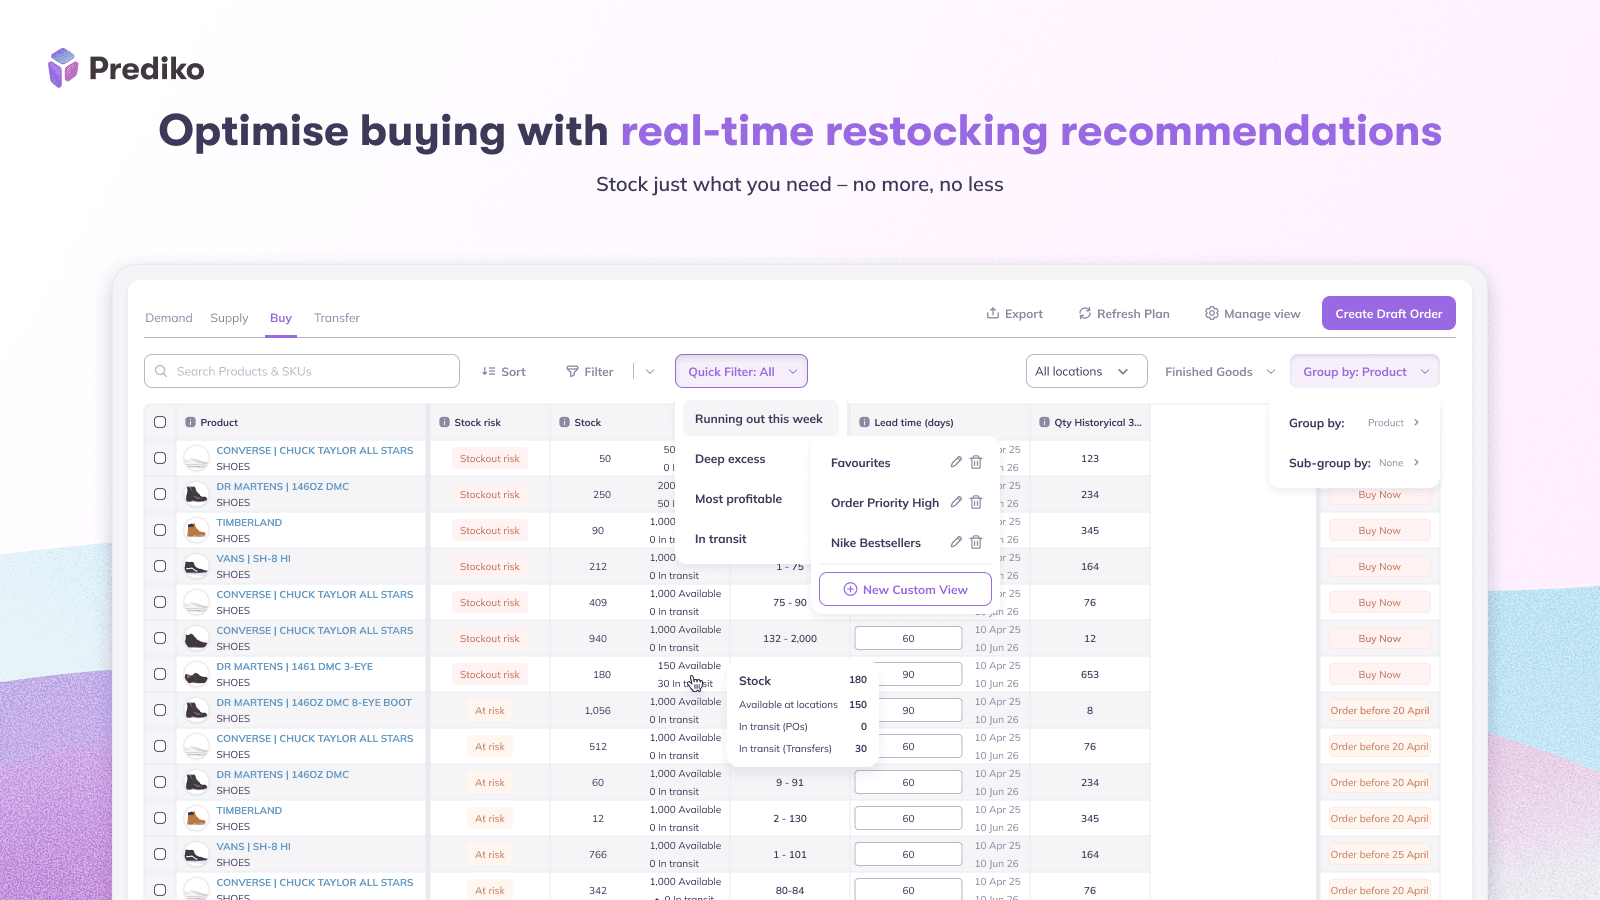Check the TIMBERLAND row with stock 90
The image size is (1600, 900).
pos(160,530)
